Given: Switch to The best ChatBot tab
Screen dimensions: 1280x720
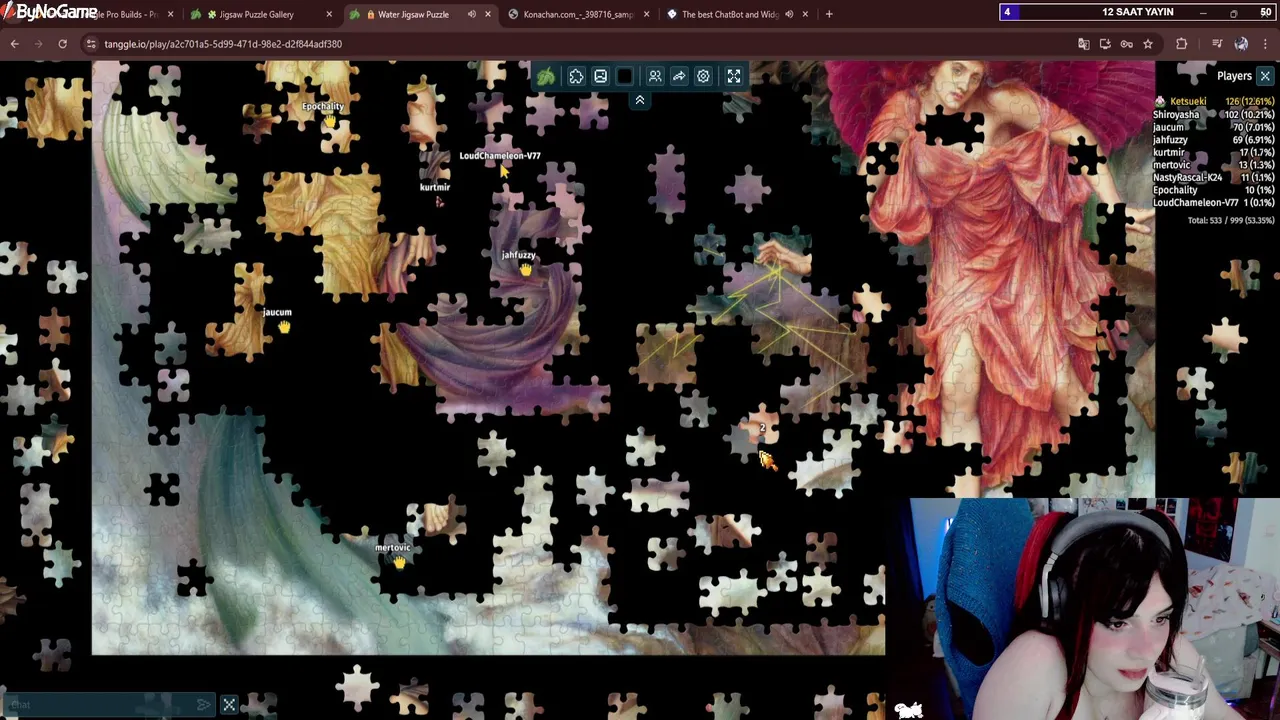Looking at the screenshot, I should point(730,14).
